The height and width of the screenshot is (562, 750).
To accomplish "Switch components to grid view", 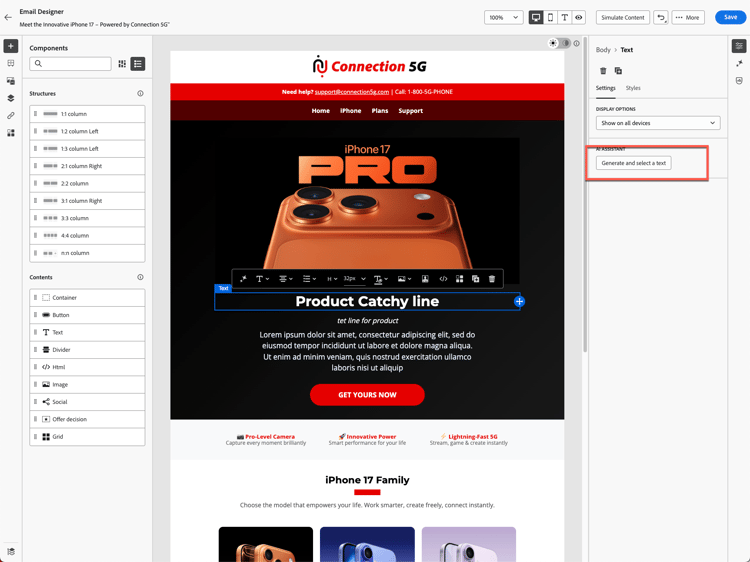I will pyautogui.click(x=122, y=64).
